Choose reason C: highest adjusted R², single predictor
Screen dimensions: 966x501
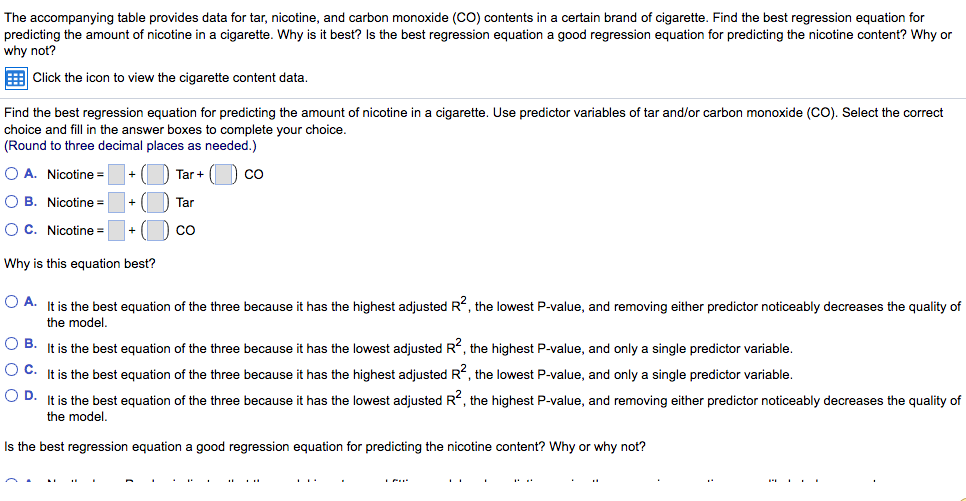[12, 369]
